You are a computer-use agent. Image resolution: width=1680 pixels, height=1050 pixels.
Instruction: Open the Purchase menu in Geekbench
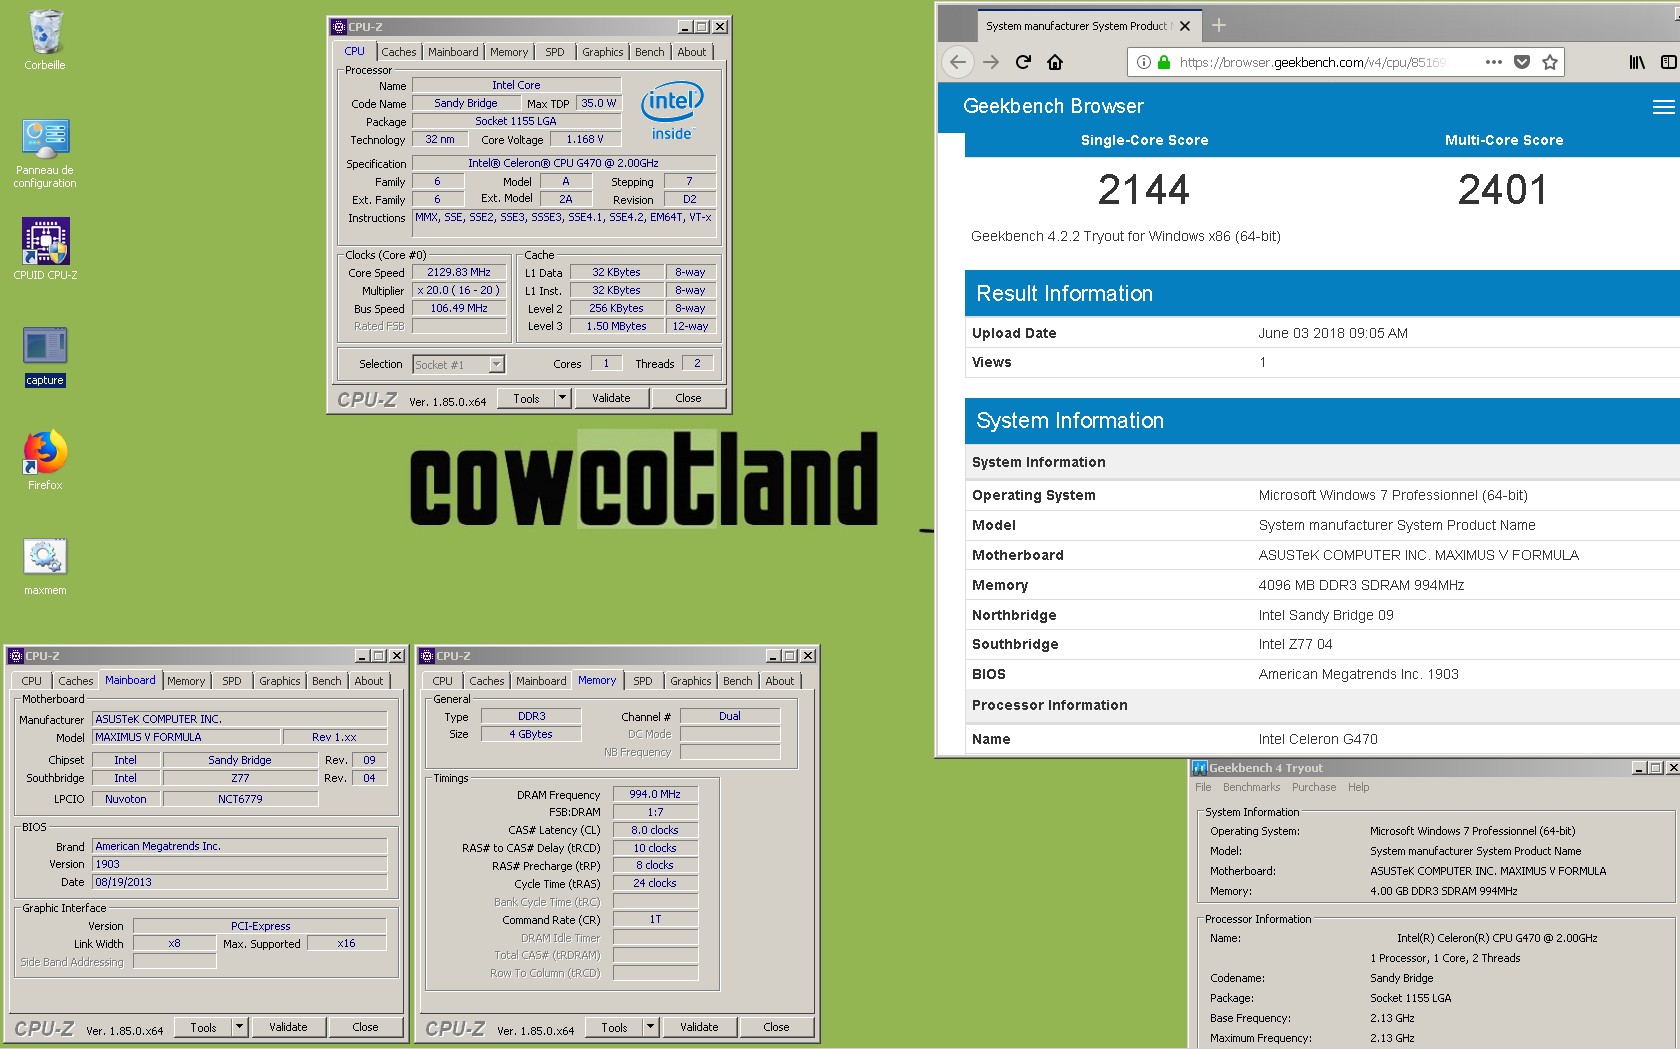(1314, 787)
